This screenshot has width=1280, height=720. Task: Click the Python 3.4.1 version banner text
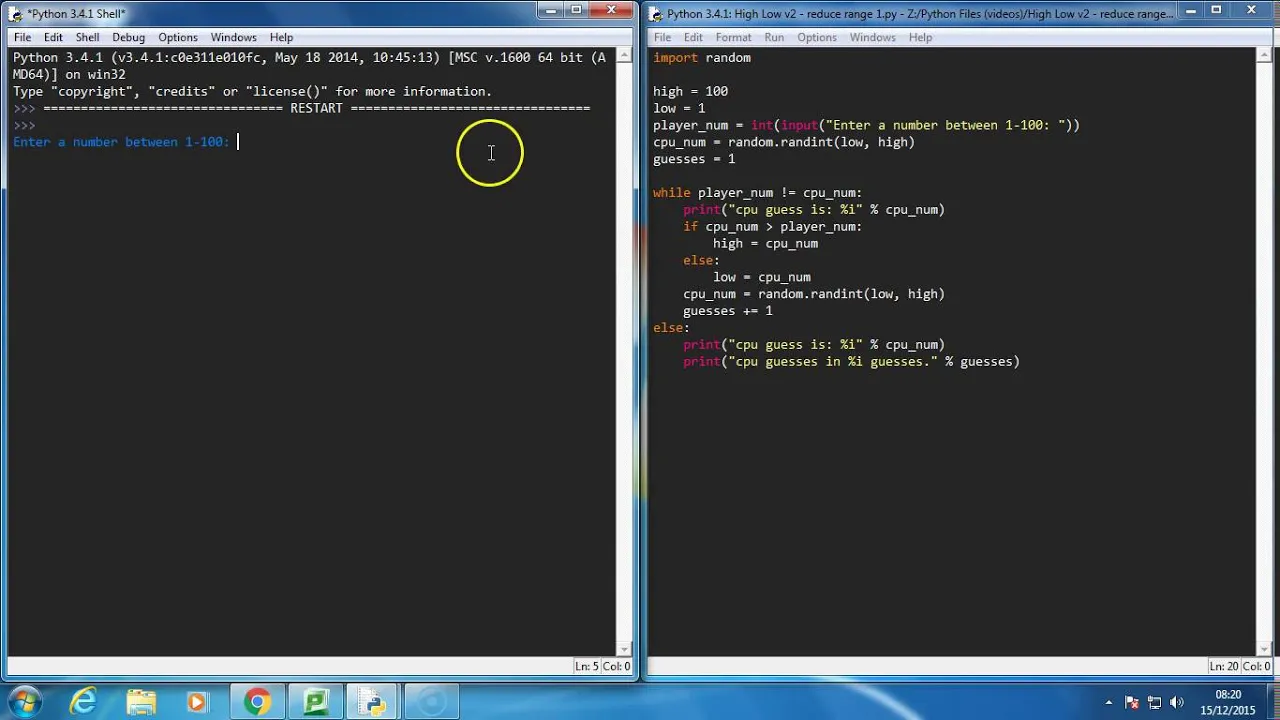[309, 66]
